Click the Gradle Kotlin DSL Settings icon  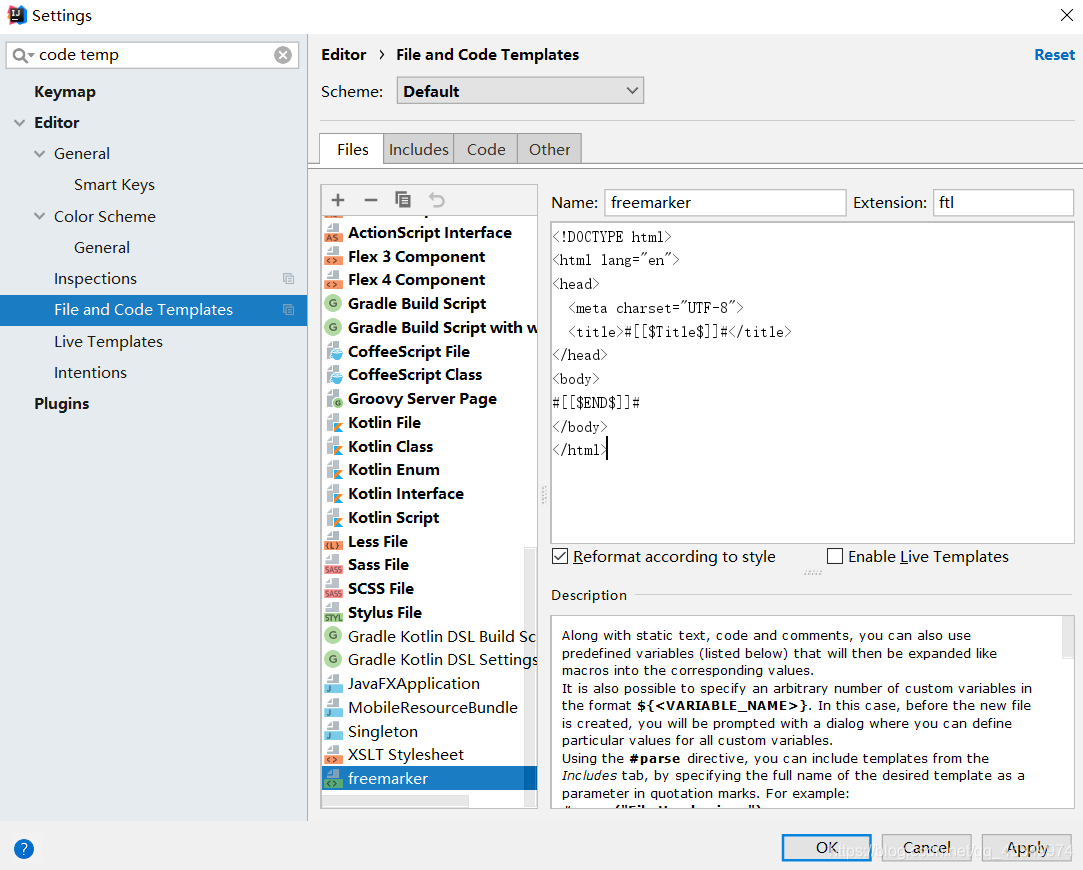tap(334, 659)
